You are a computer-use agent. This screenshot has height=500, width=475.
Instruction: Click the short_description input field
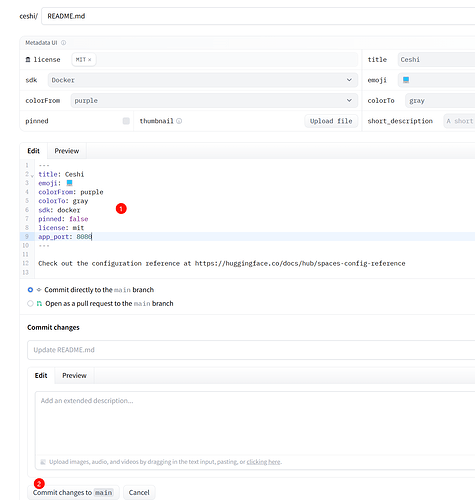[x=459, y=121]
